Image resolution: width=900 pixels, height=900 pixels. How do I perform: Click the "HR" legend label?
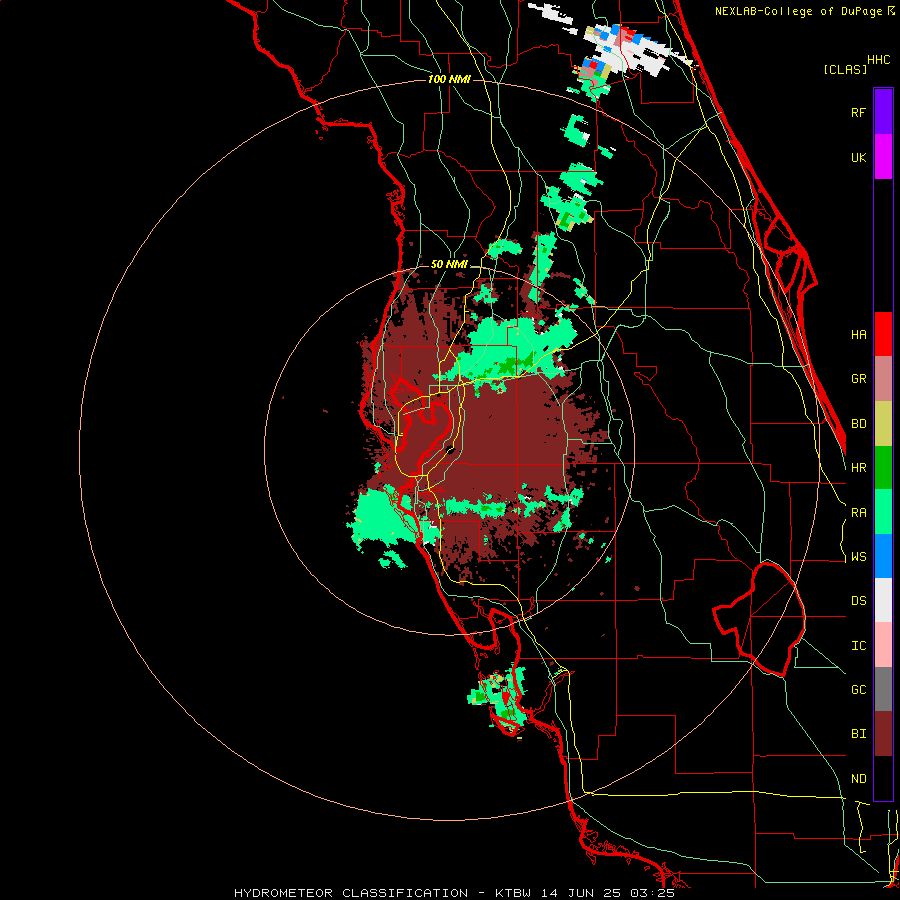[x=858, y=468]
